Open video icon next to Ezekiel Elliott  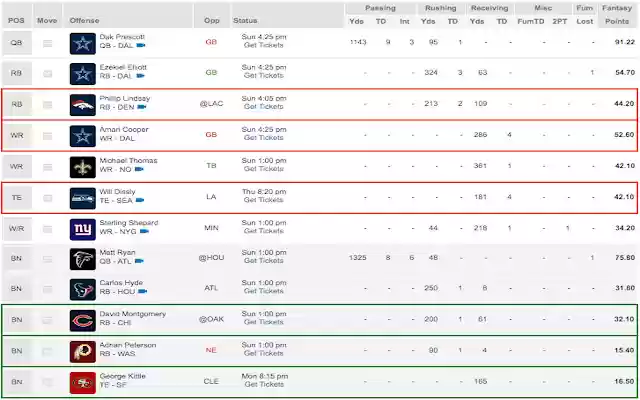tap(141, 76)
